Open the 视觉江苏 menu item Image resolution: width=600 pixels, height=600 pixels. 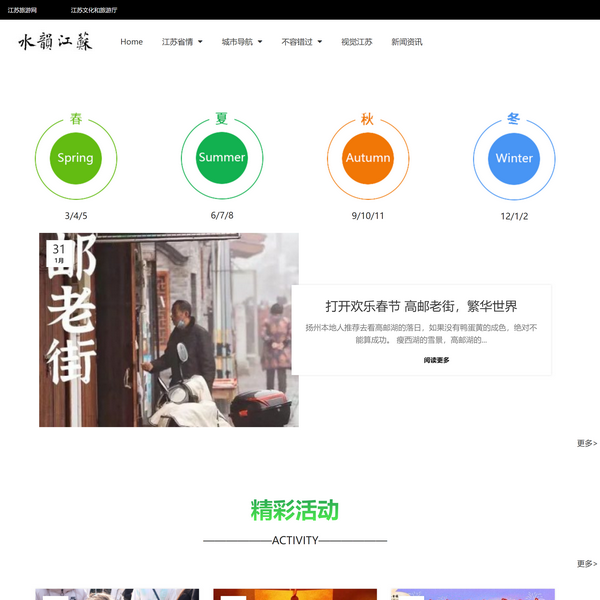point(356,42)
